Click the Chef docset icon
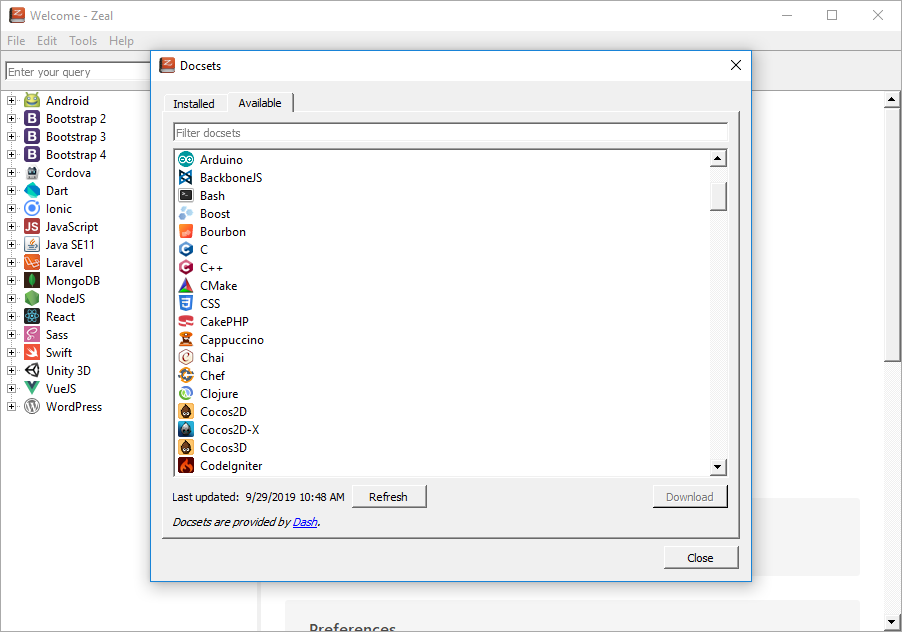Screen dimensions: 902x632 [x=186, y=376]
